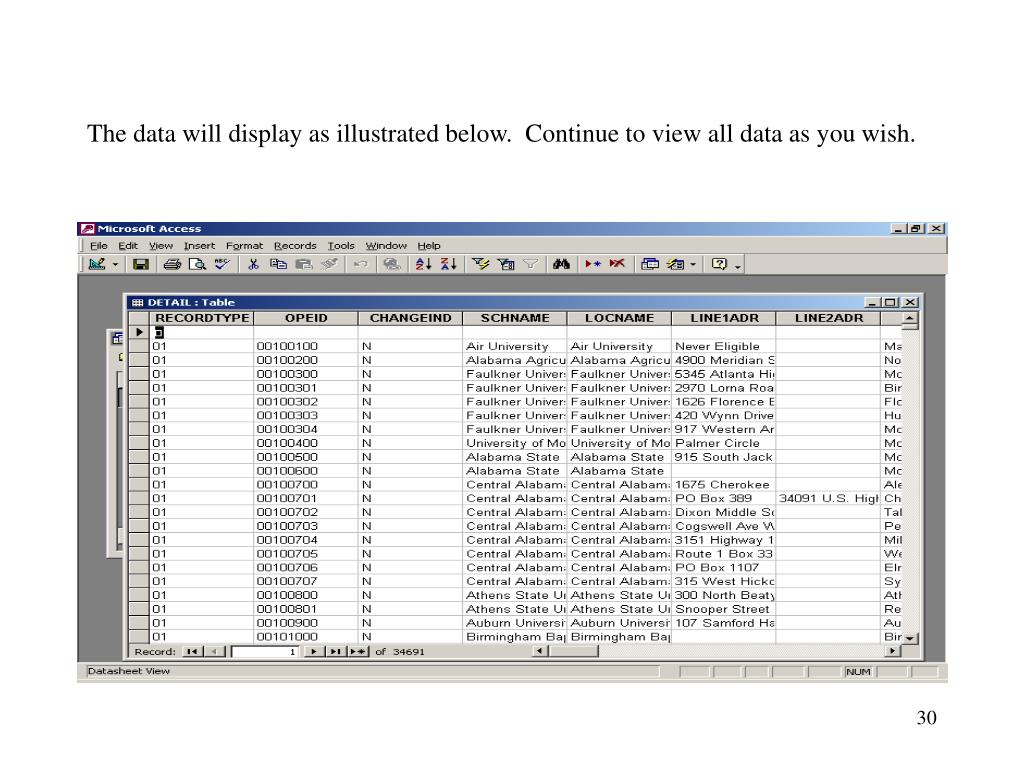Open the Format menu
Screen dimensions: 1024x768
tap(244, 246)
